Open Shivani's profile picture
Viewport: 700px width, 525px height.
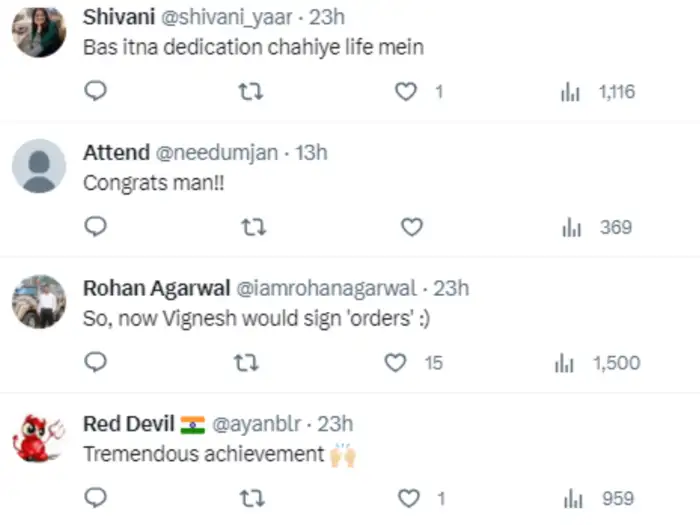pos(39,31)
